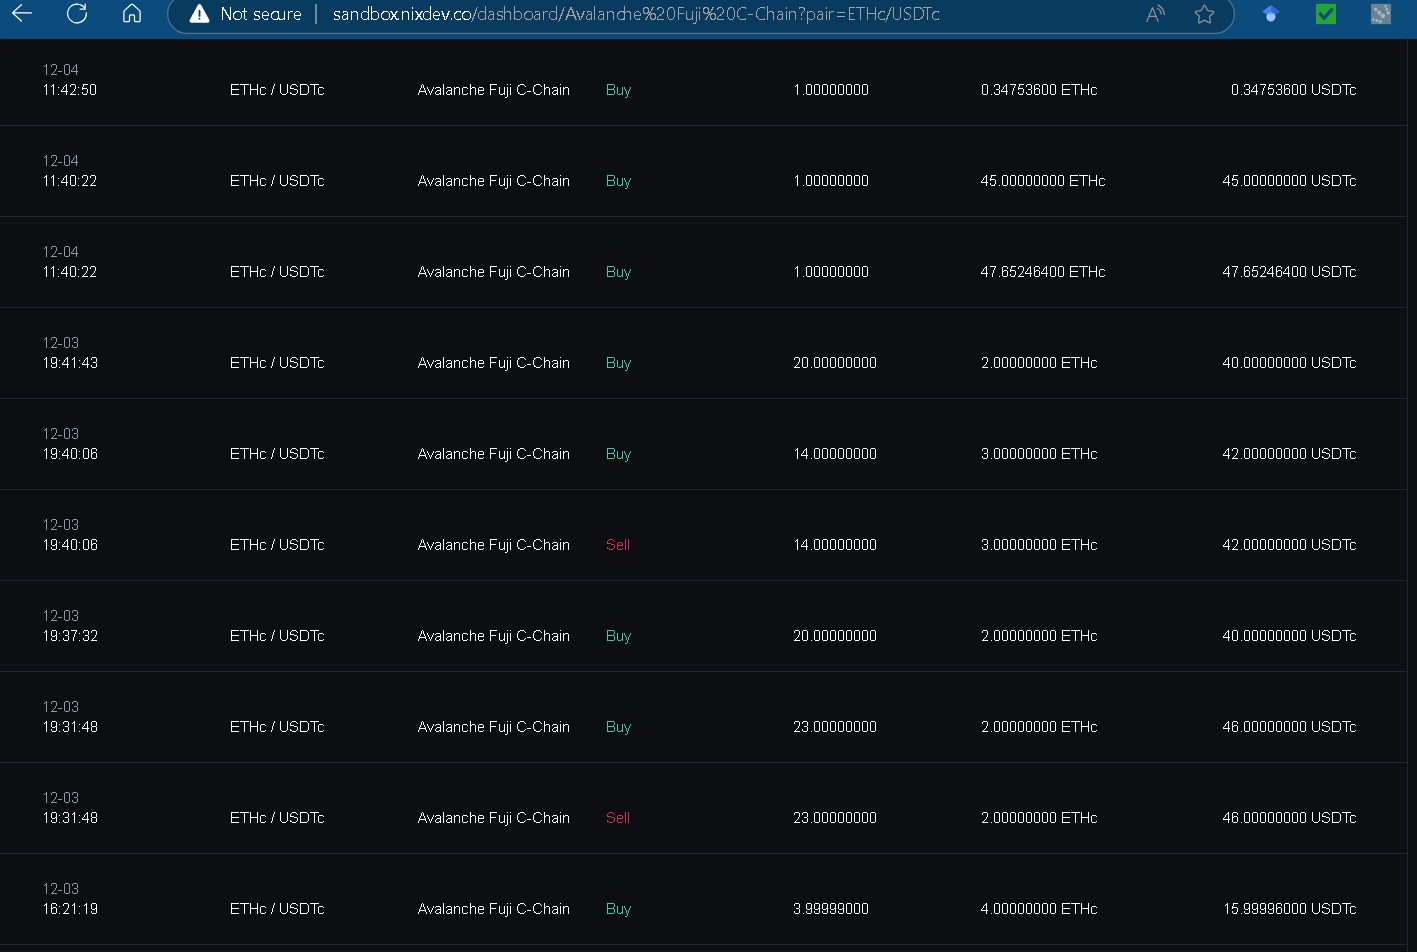Add page to favorites with star icon

(1204, 14)
